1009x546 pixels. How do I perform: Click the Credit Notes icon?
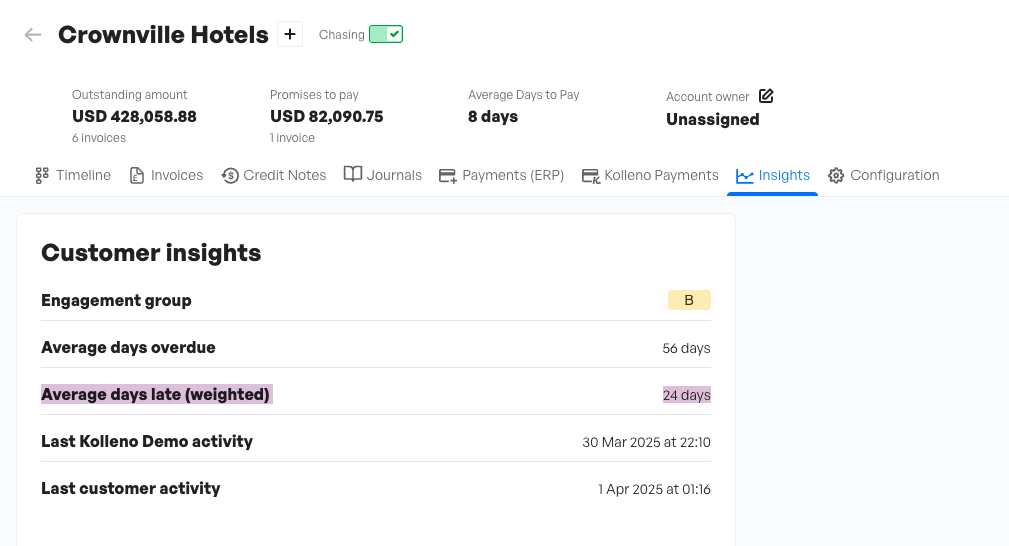coord(230,175)
